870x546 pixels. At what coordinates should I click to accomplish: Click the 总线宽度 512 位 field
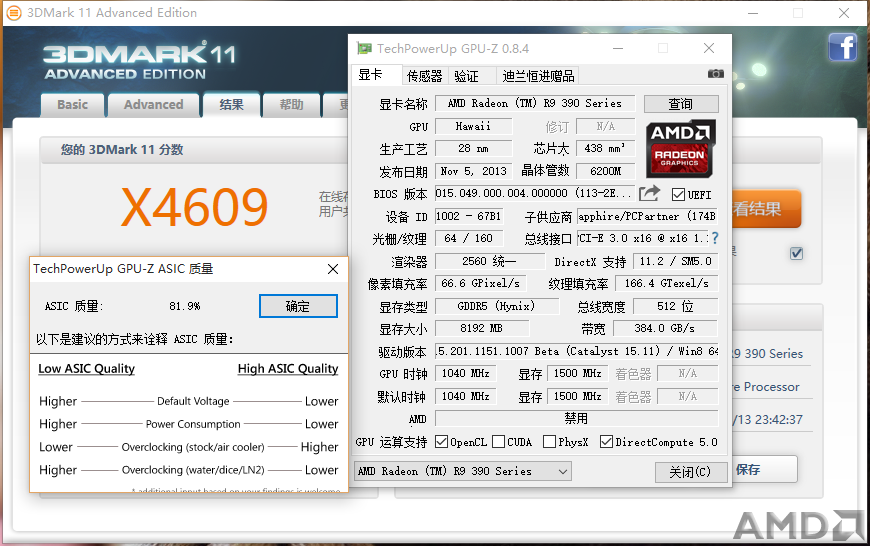tap(676, 306)
